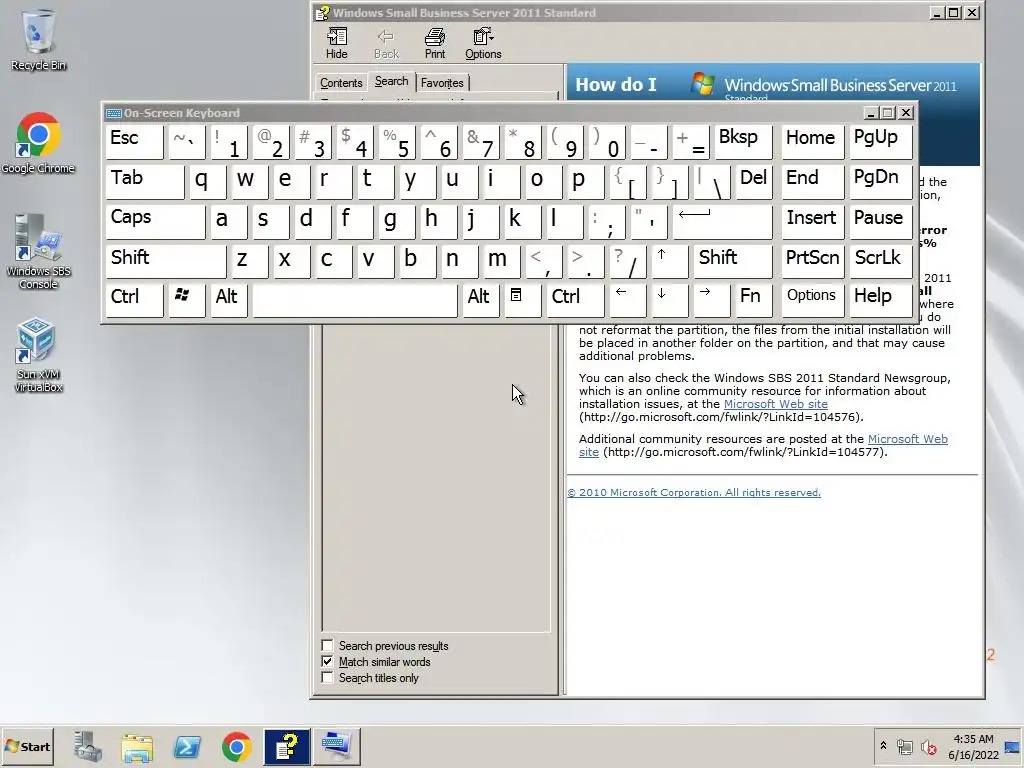This screenshot has width=1024, height=768.
Task: Click the spacebar on On-Screen Keyboard
Action: coord(355,300)
